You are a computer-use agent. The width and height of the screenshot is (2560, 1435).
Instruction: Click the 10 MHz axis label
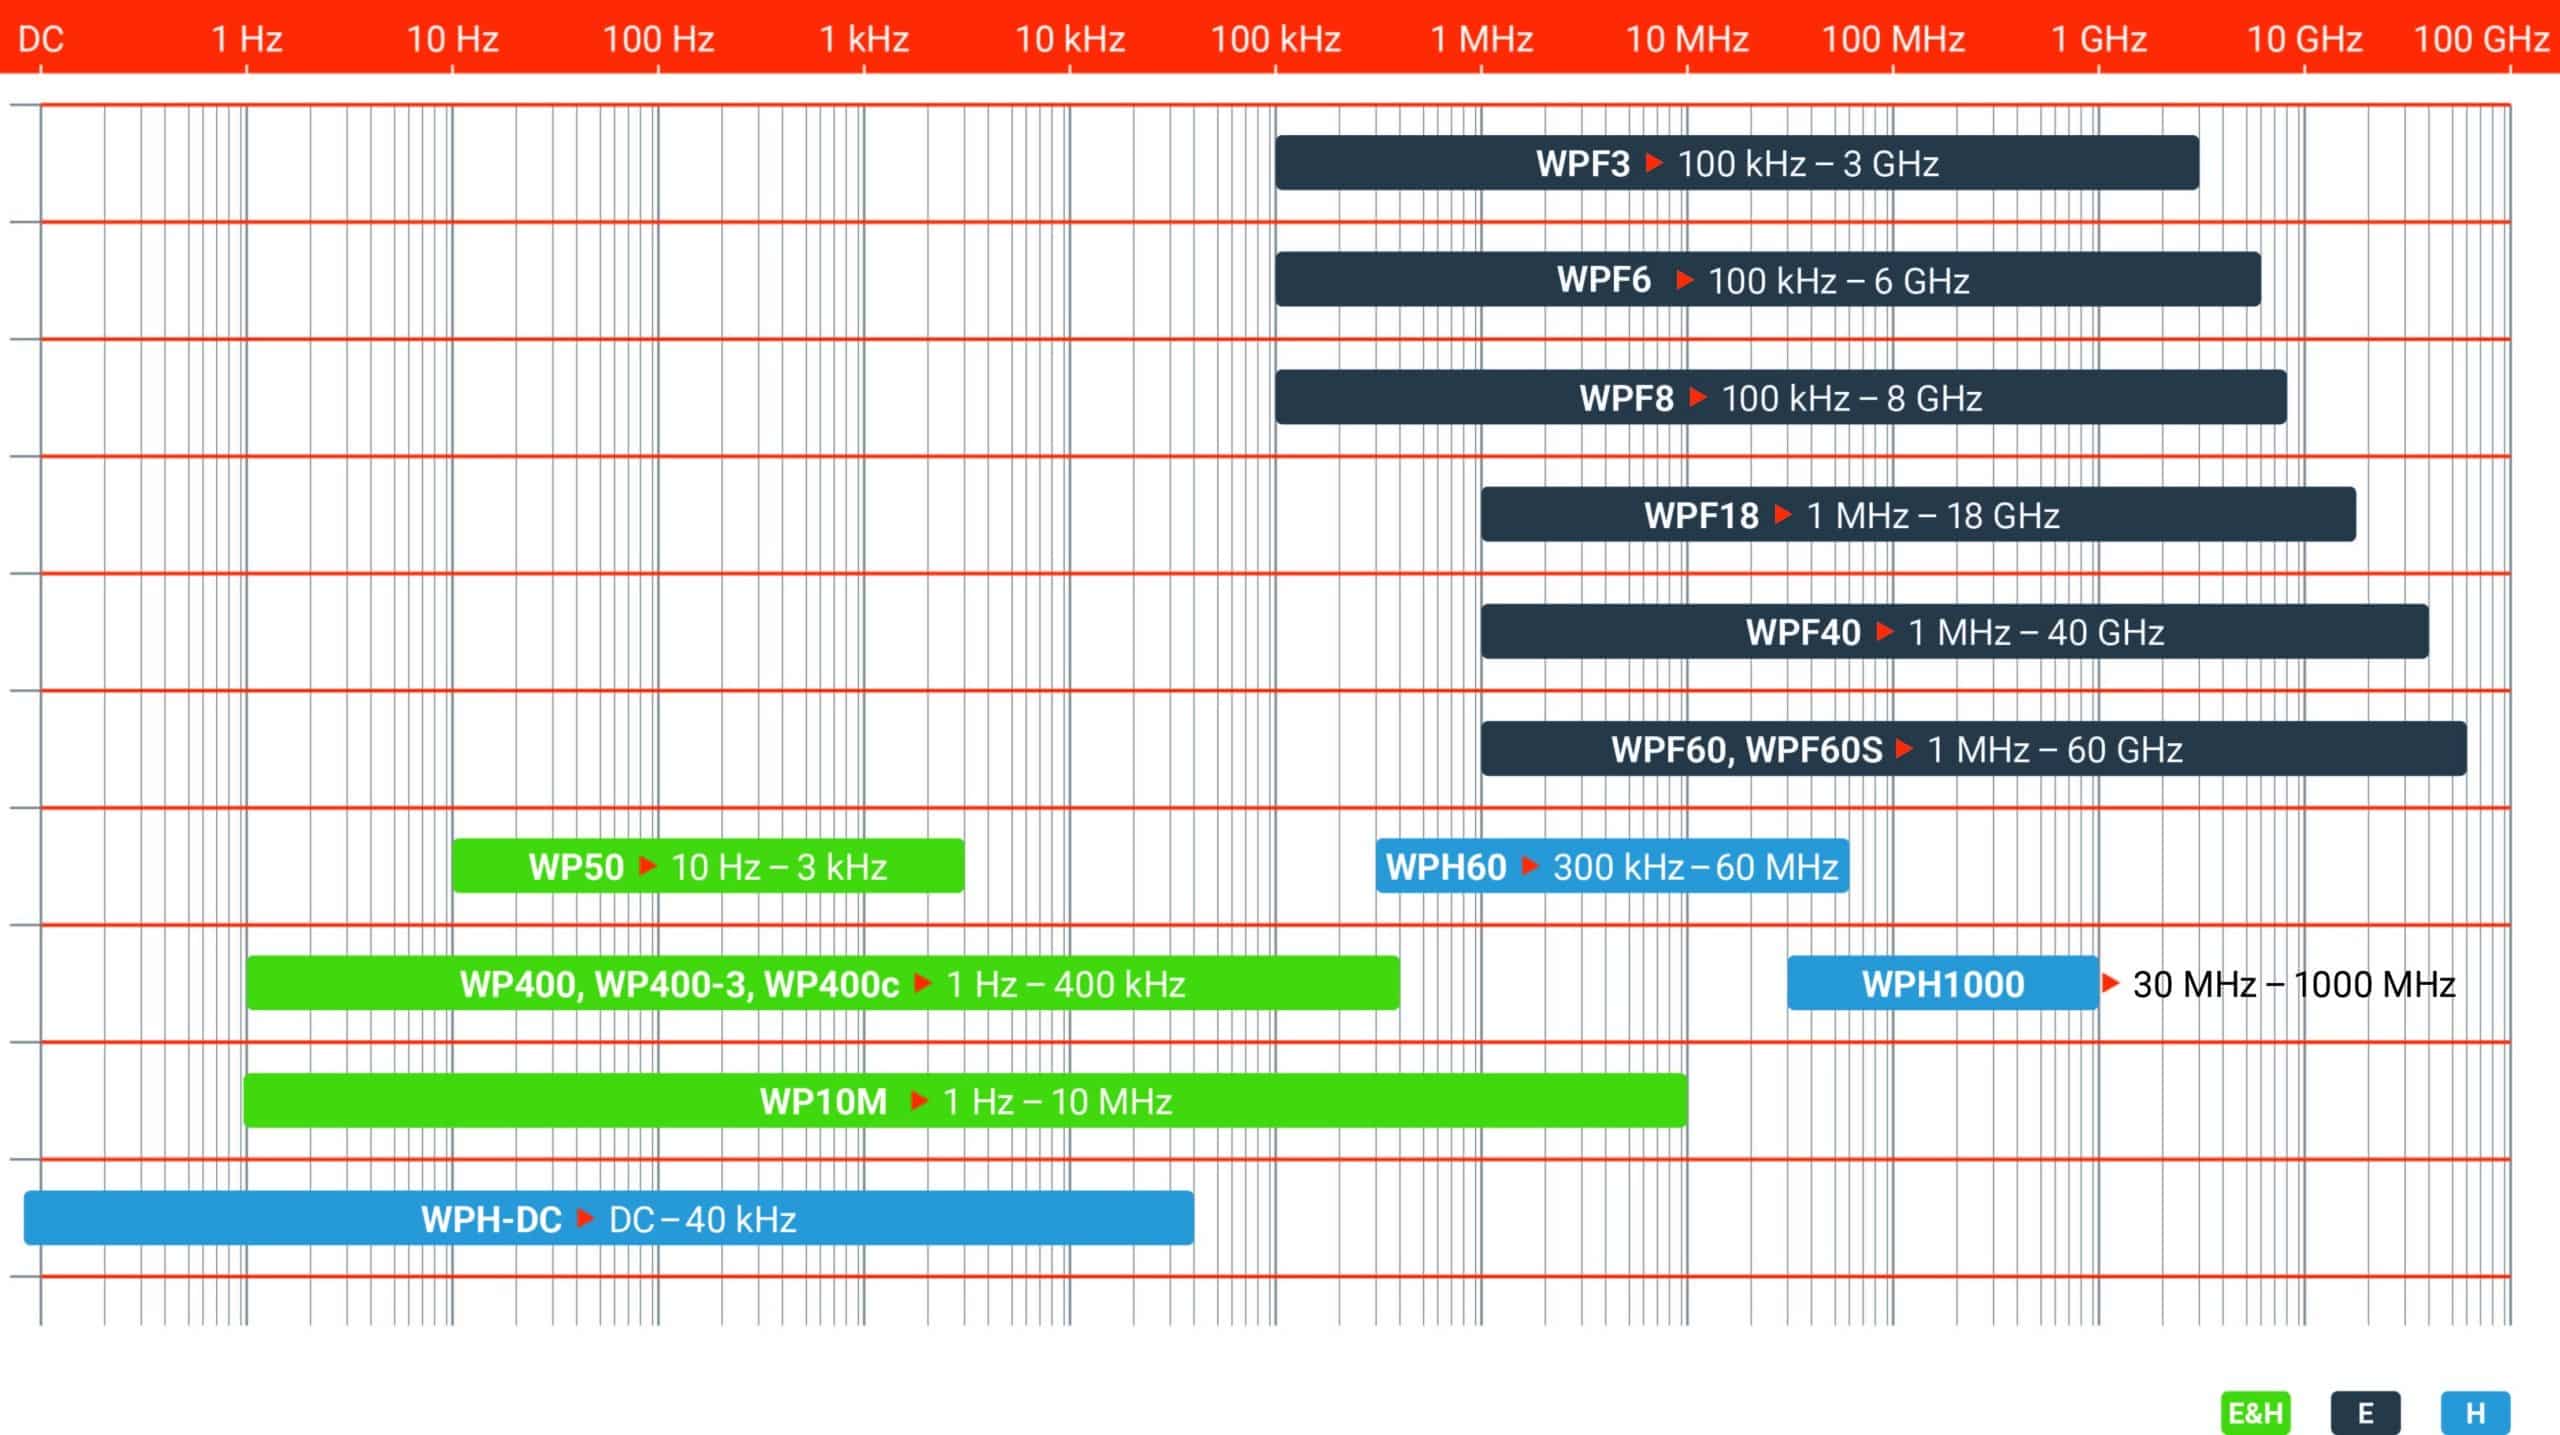pos(1687,39)
